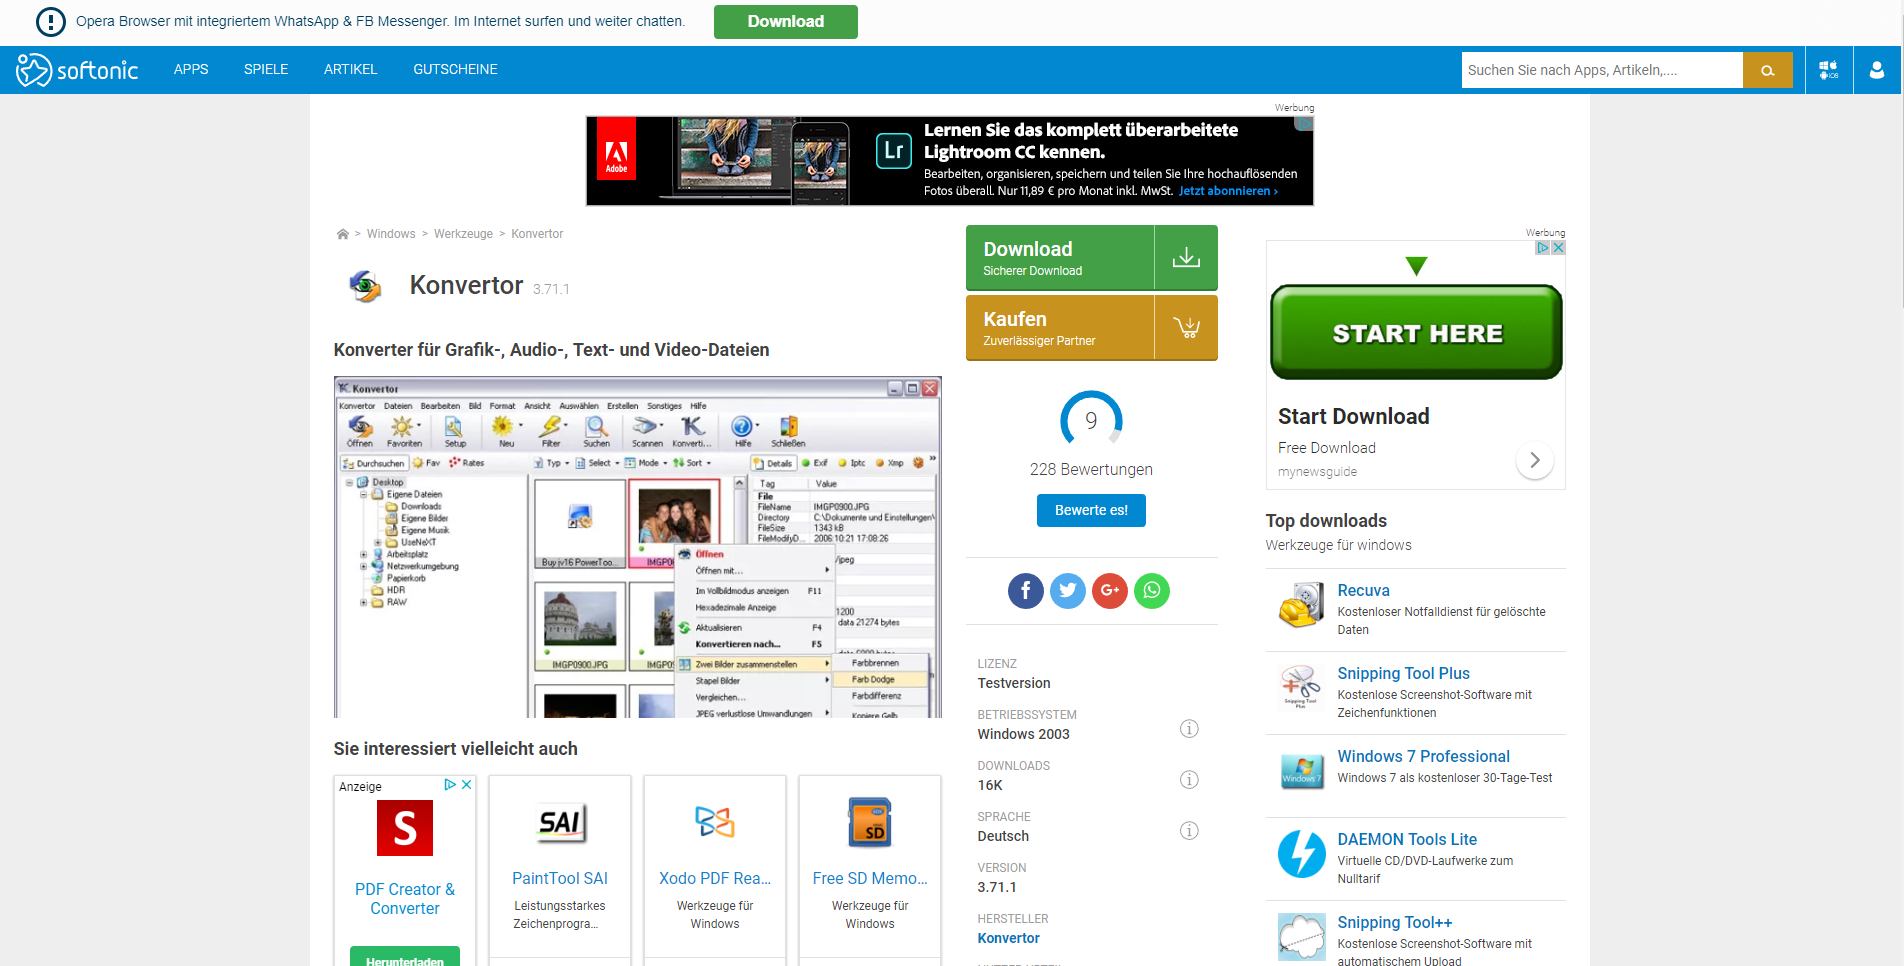
Task: Click the Snipping Tool Plus icon
Action: pos(1301,689)
